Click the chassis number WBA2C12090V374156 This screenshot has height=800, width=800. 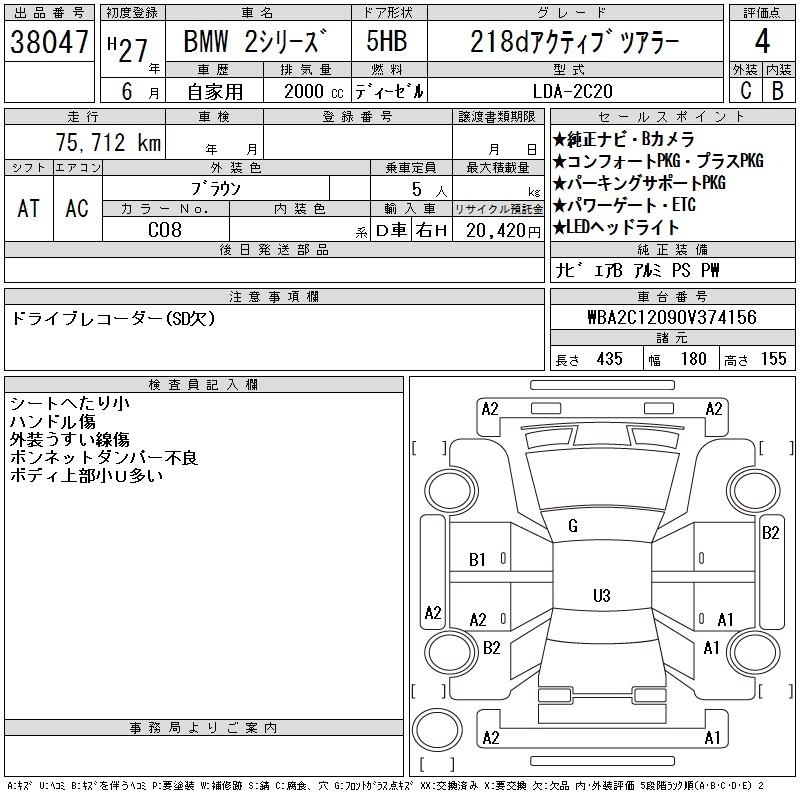(x=671, y=317)
